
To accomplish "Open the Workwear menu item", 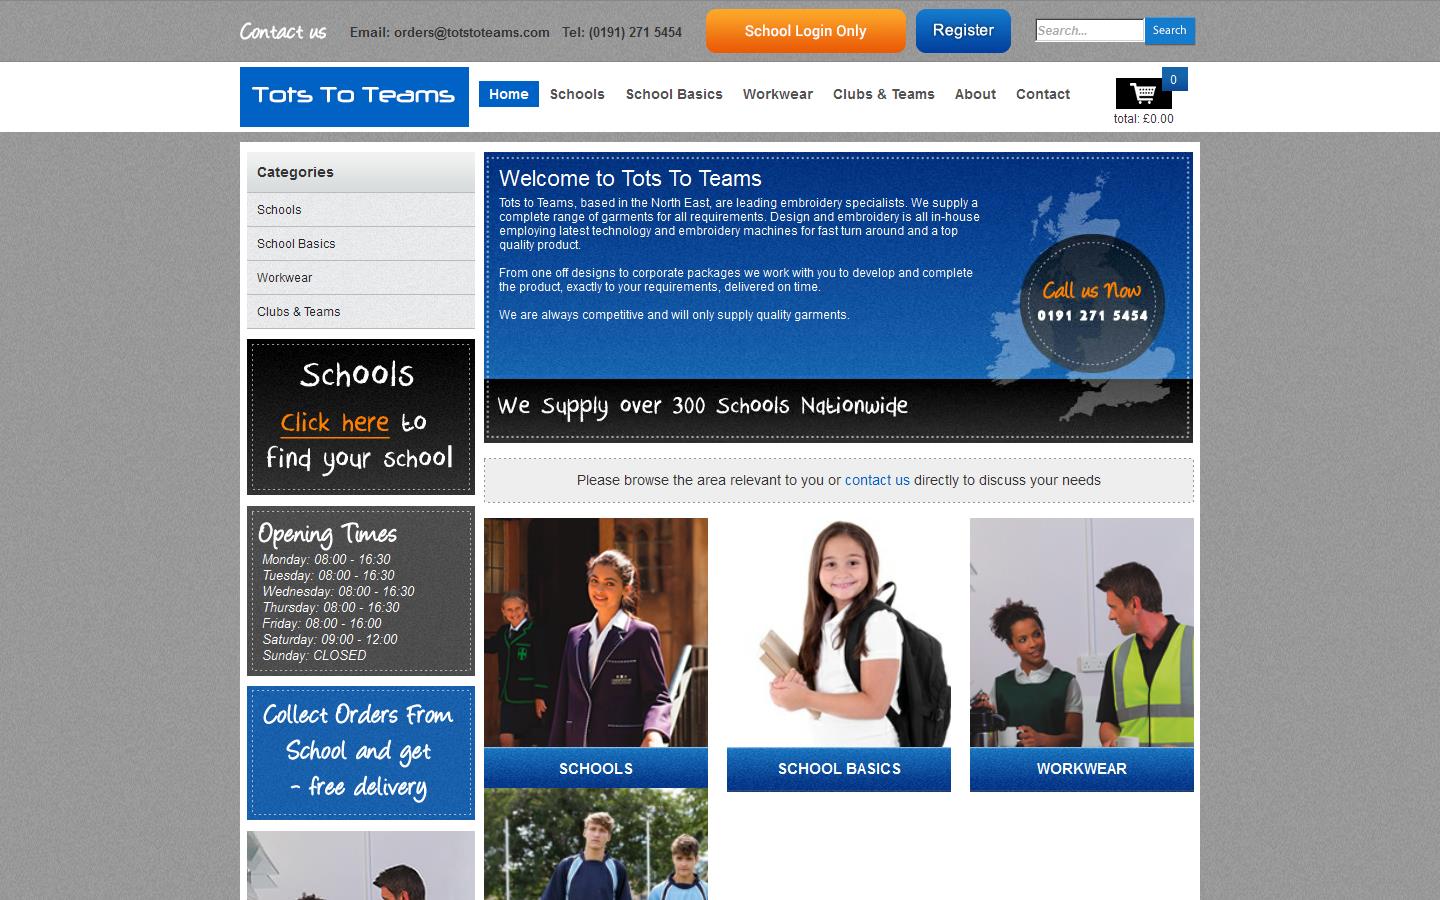I will click(x=777, y=94).
